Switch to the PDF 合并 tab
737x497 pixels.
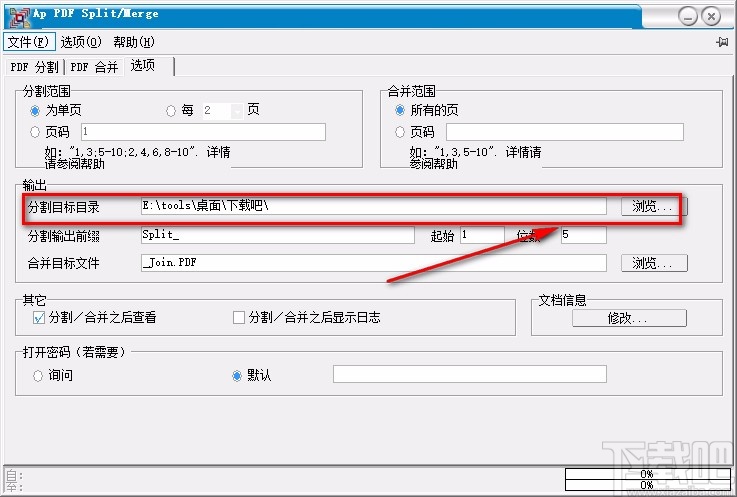pos(94,67)
